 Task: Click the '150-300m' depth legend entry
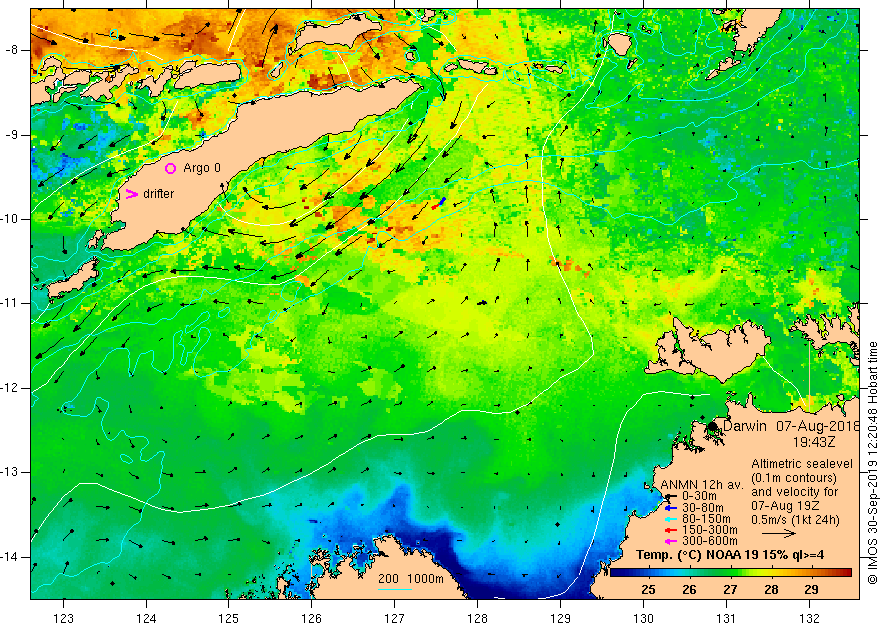(x=709, y=530)
